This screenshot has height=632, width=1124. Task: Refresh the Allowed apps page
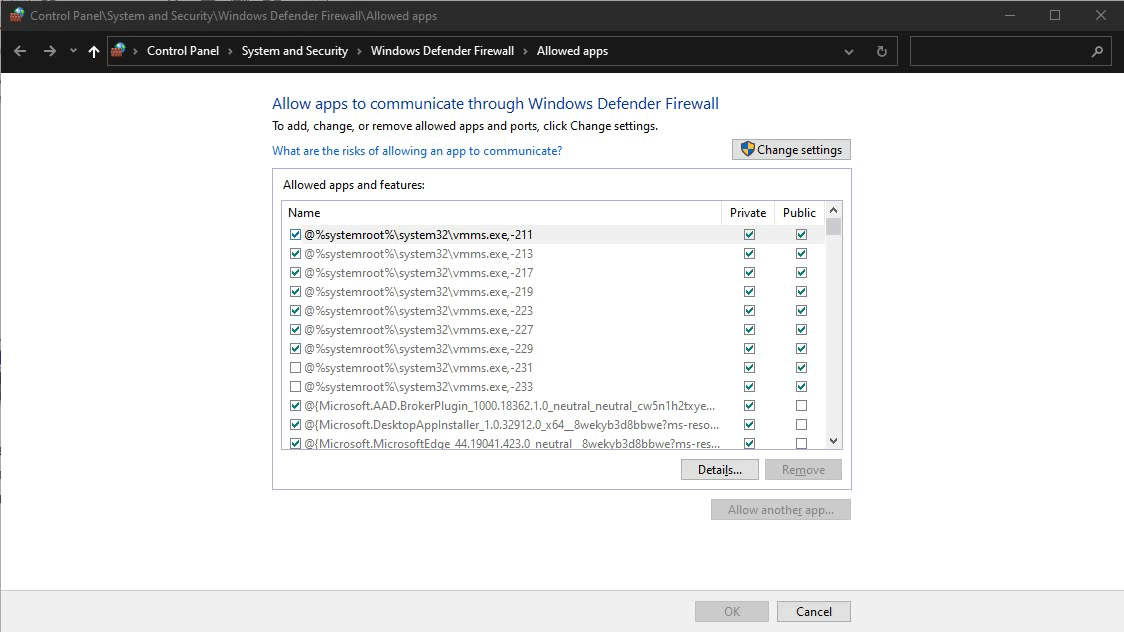click(x=882, y=52)
